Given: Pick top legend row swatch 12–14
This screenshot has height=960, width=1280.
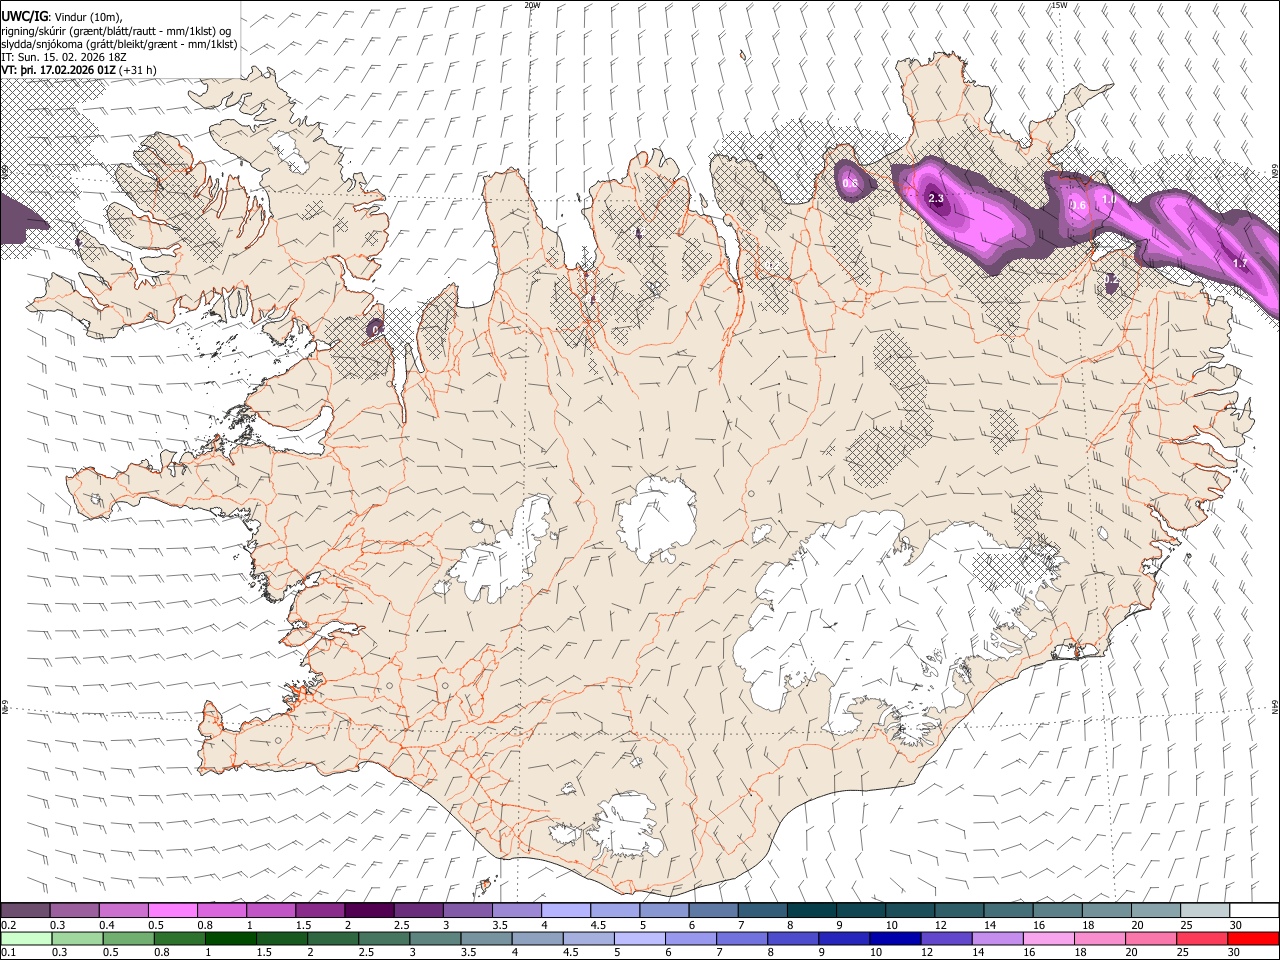Looking at the screenshot, I should (957, 910).
